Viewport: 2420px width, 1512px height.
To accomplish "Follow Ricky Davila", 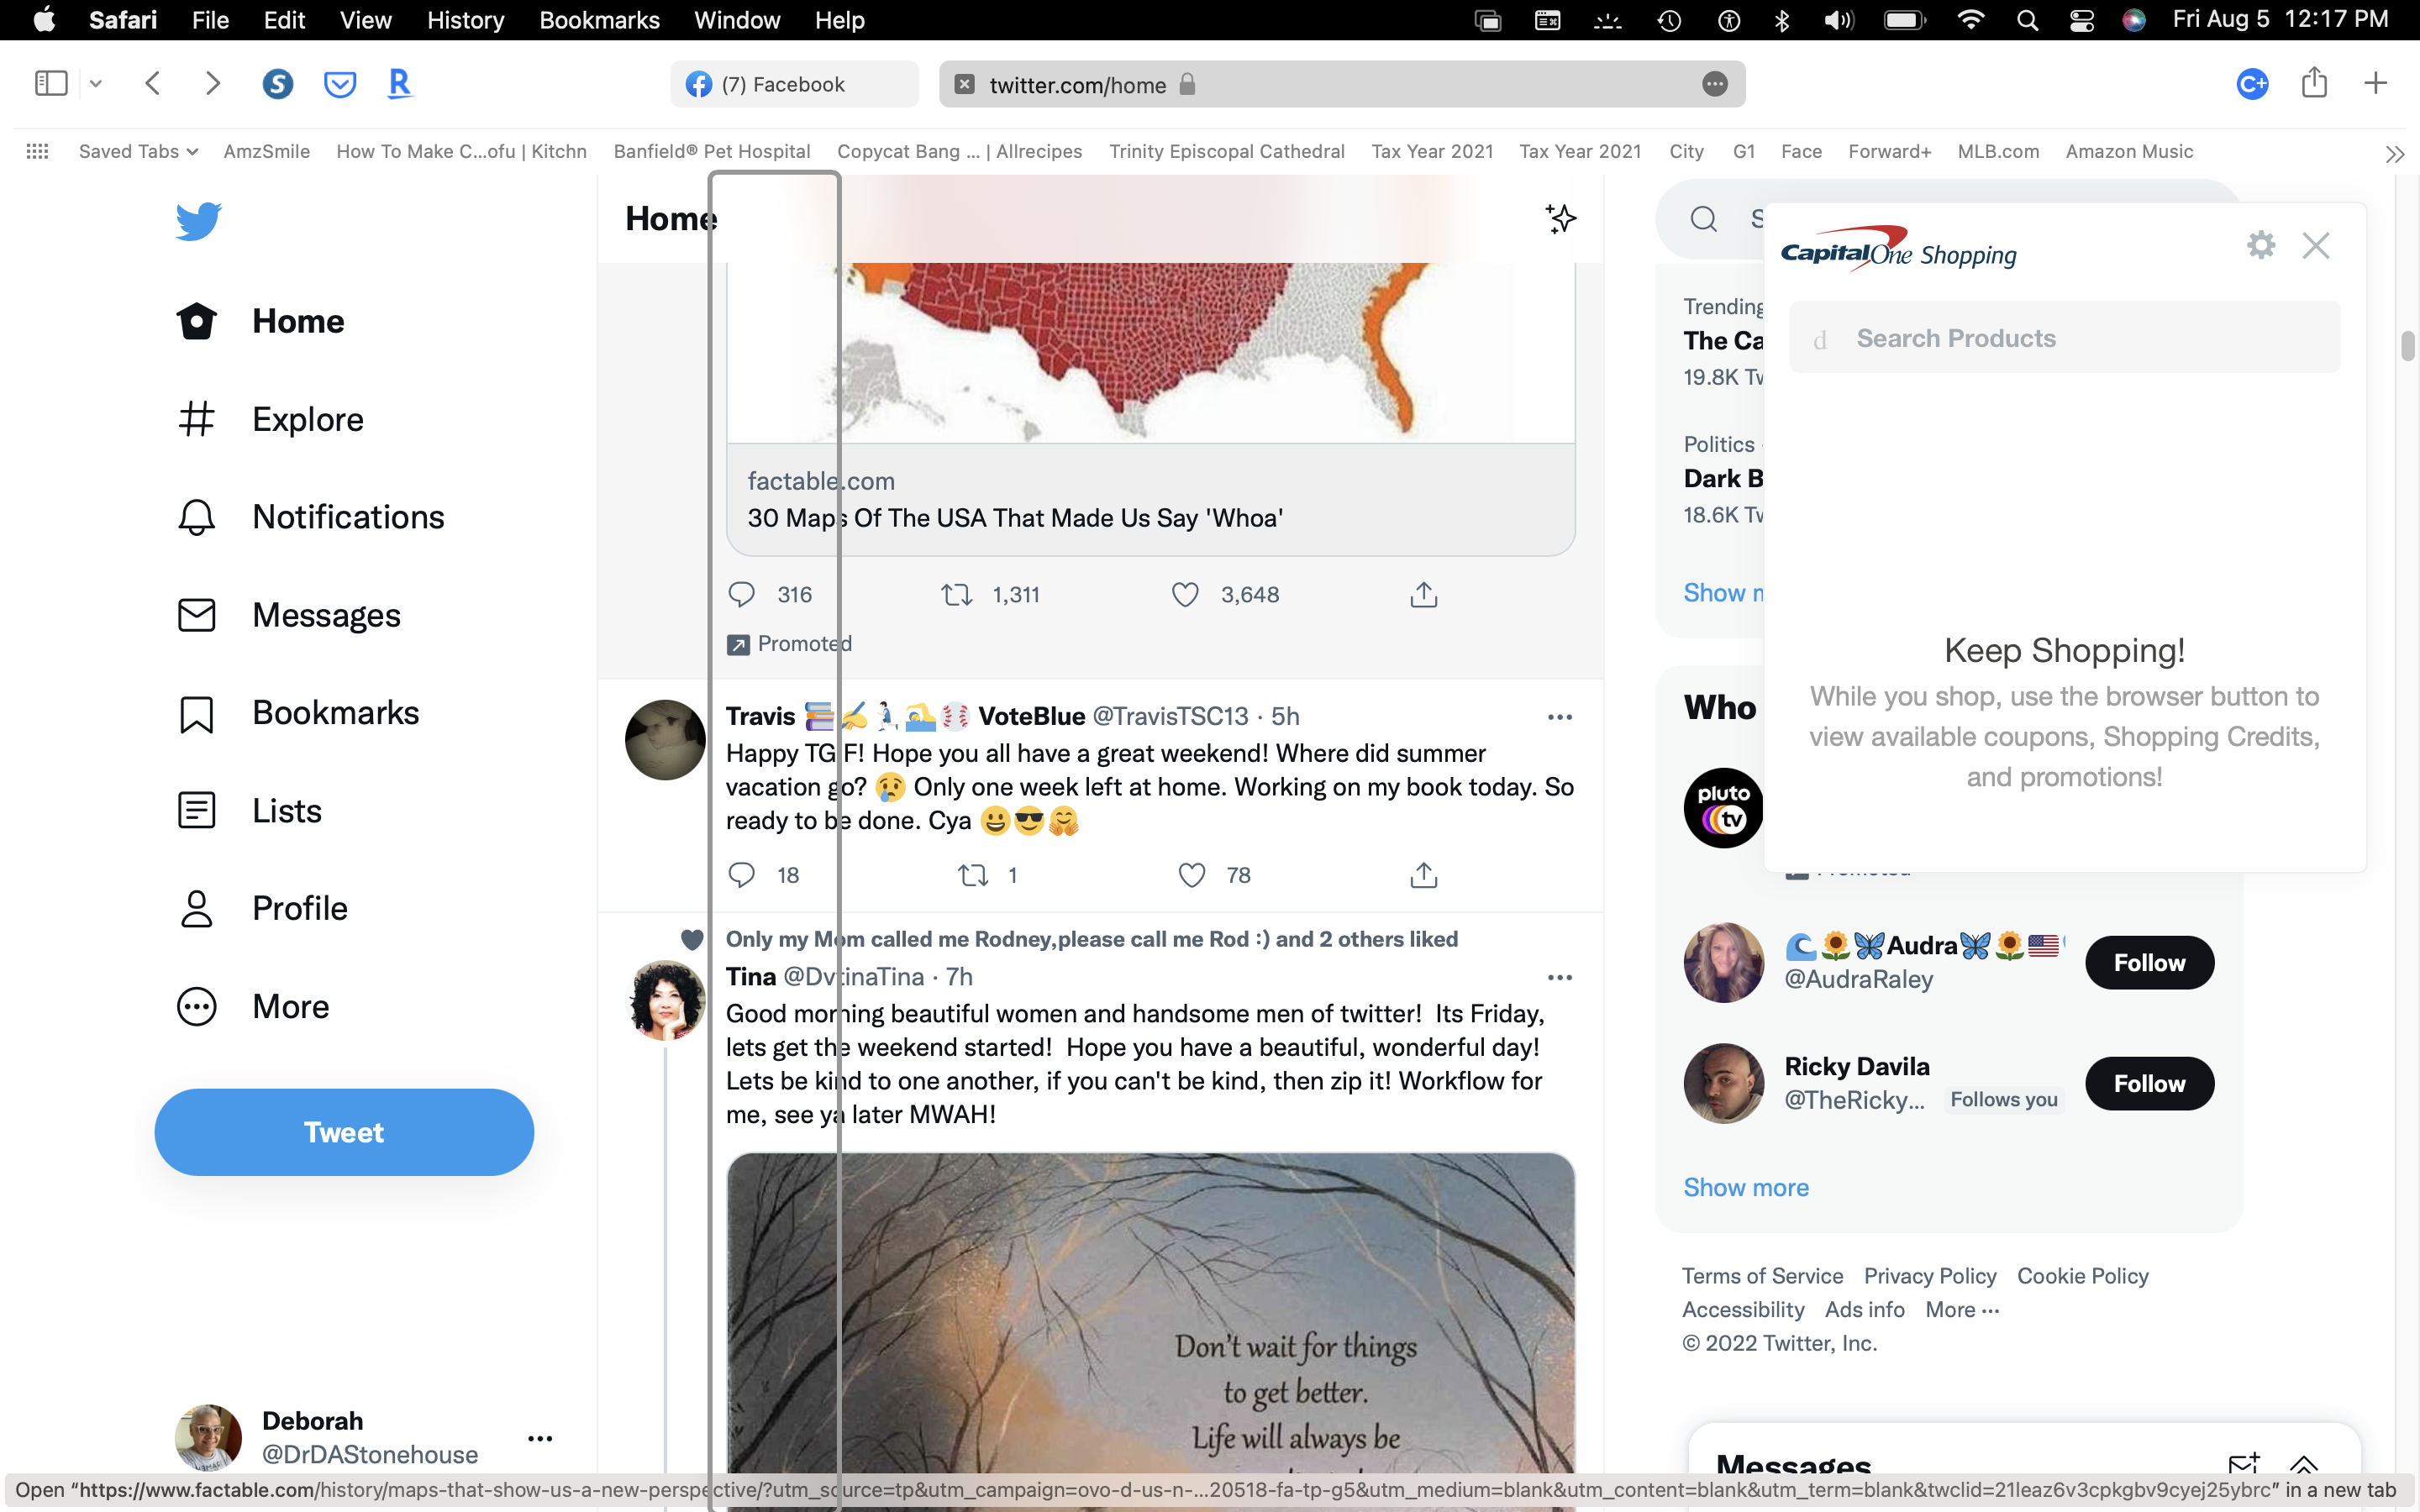I will tap(2149, 1083).
